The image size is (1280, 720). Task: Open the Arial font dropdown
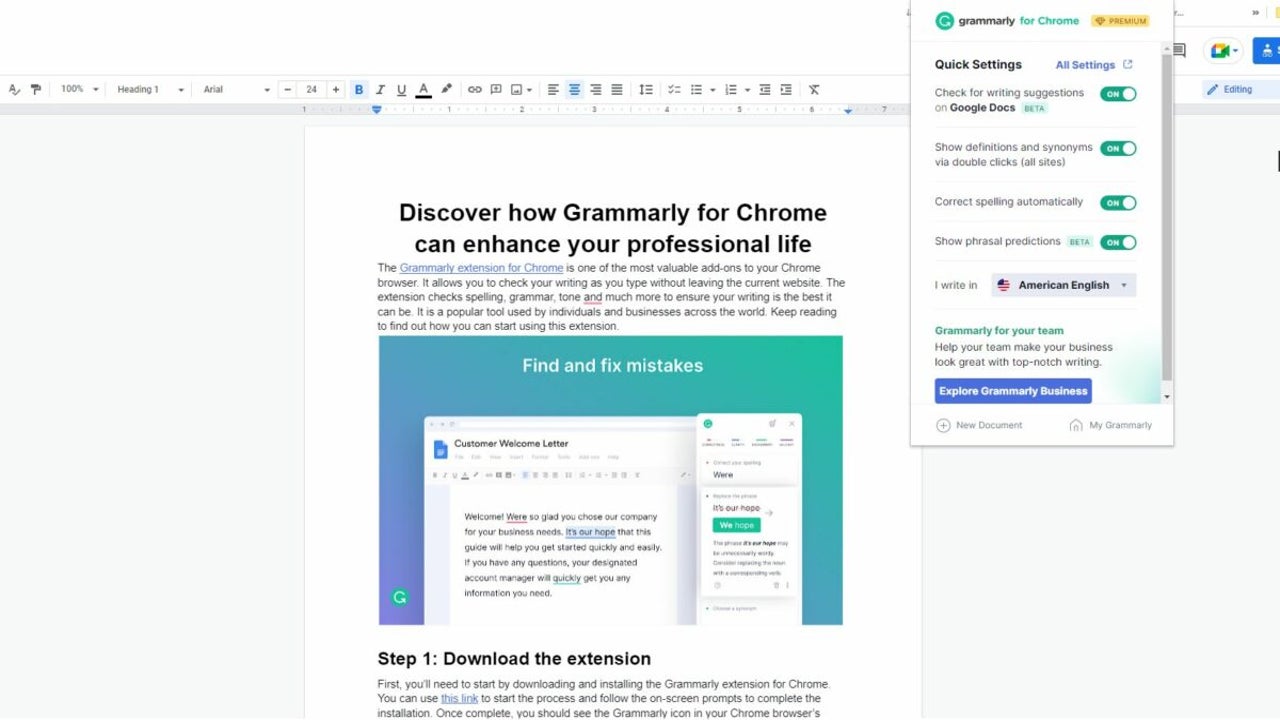point(236,90)
